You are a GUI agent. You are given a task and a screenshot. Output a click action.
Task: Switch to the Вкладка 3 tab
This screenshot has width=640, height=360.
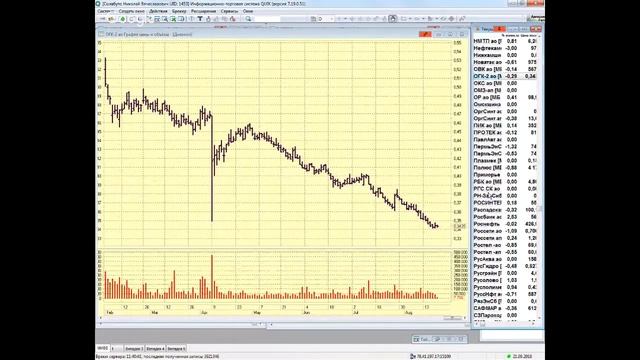[x=134, y=349]
